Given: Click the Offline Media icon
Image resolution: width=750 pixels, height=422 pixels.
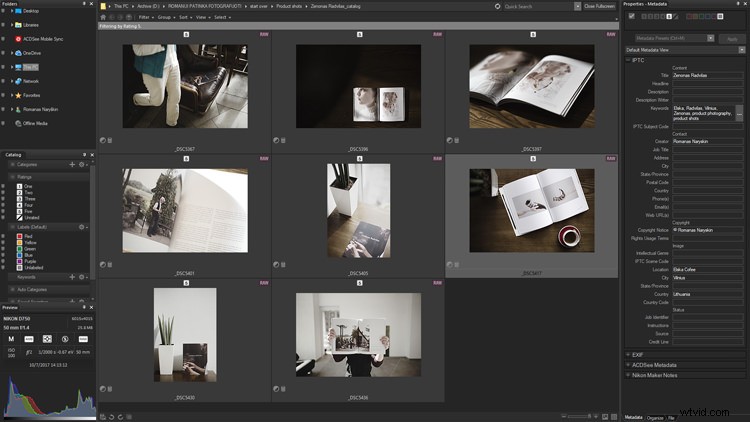Looking at the screenshot, I should coord(18,123).
